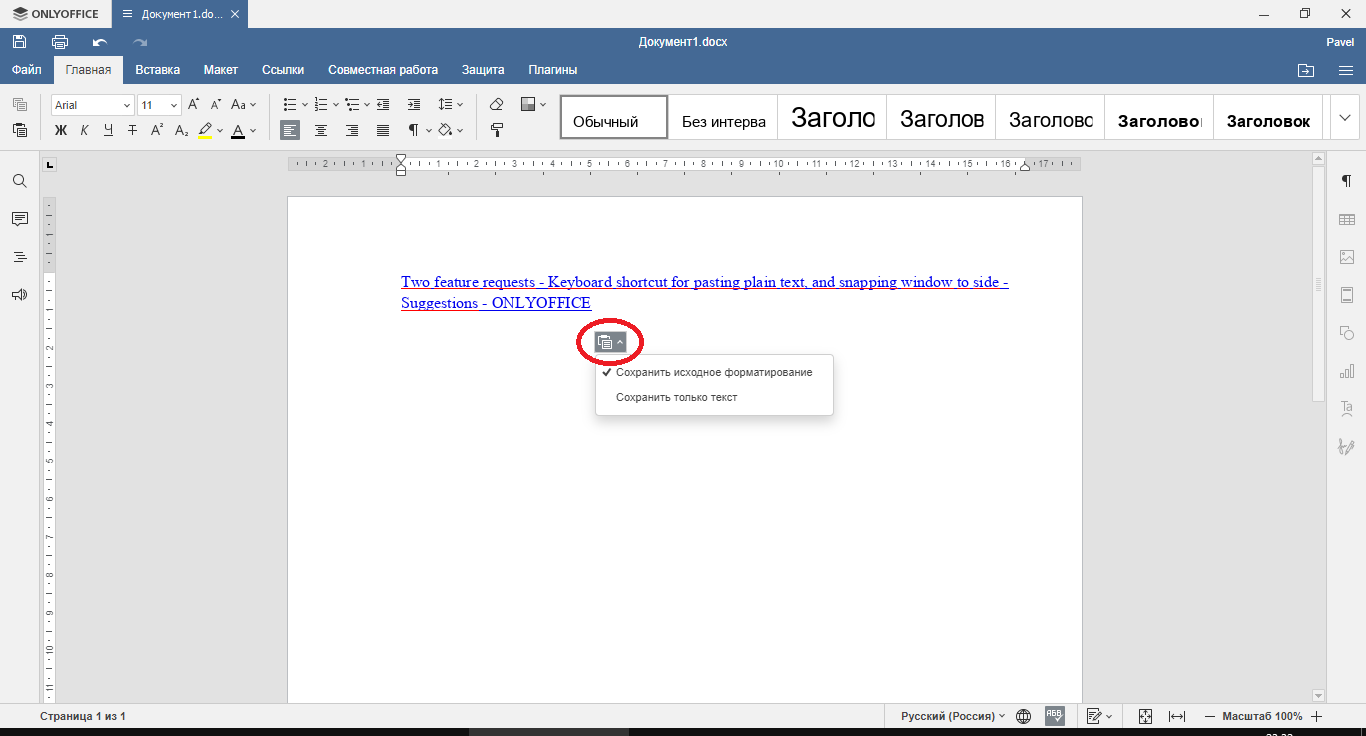The height and width of the screenshot is (736, 1366).
Task: Open the change case Aa dropdown
Action: (x=244, y=104)
